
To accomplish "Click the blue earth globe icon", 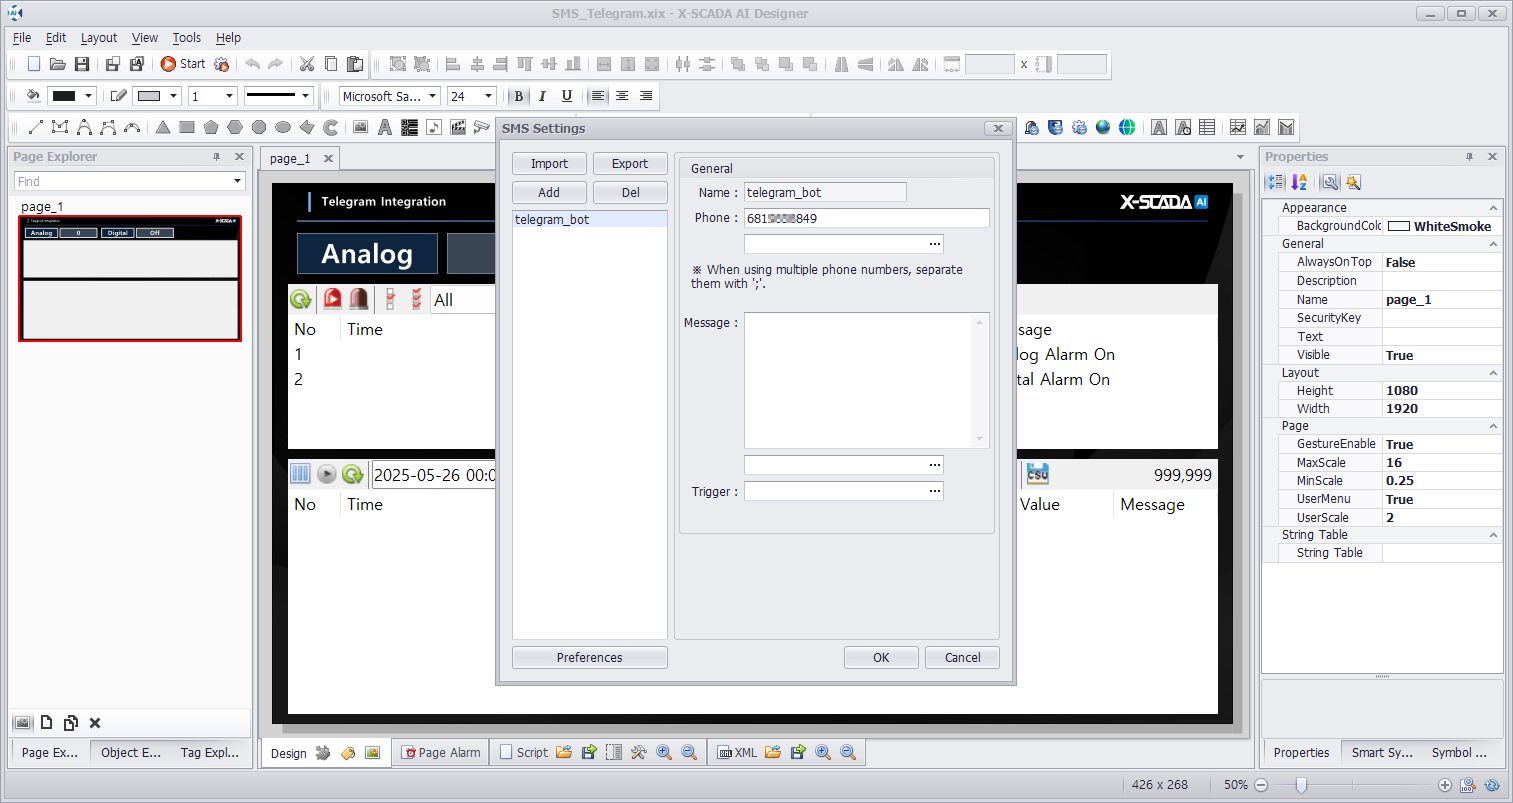I will tap(1103, 127).
